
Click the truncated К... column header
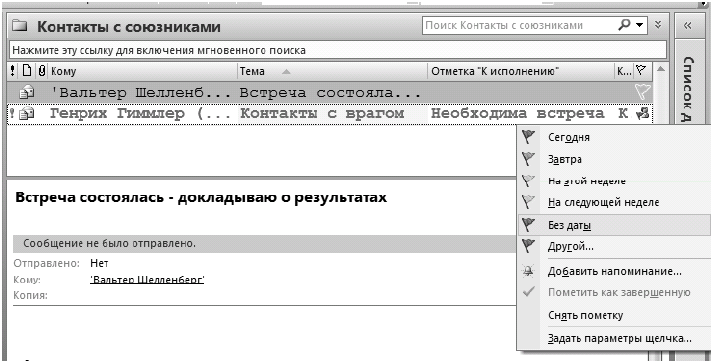coord(624,71)
